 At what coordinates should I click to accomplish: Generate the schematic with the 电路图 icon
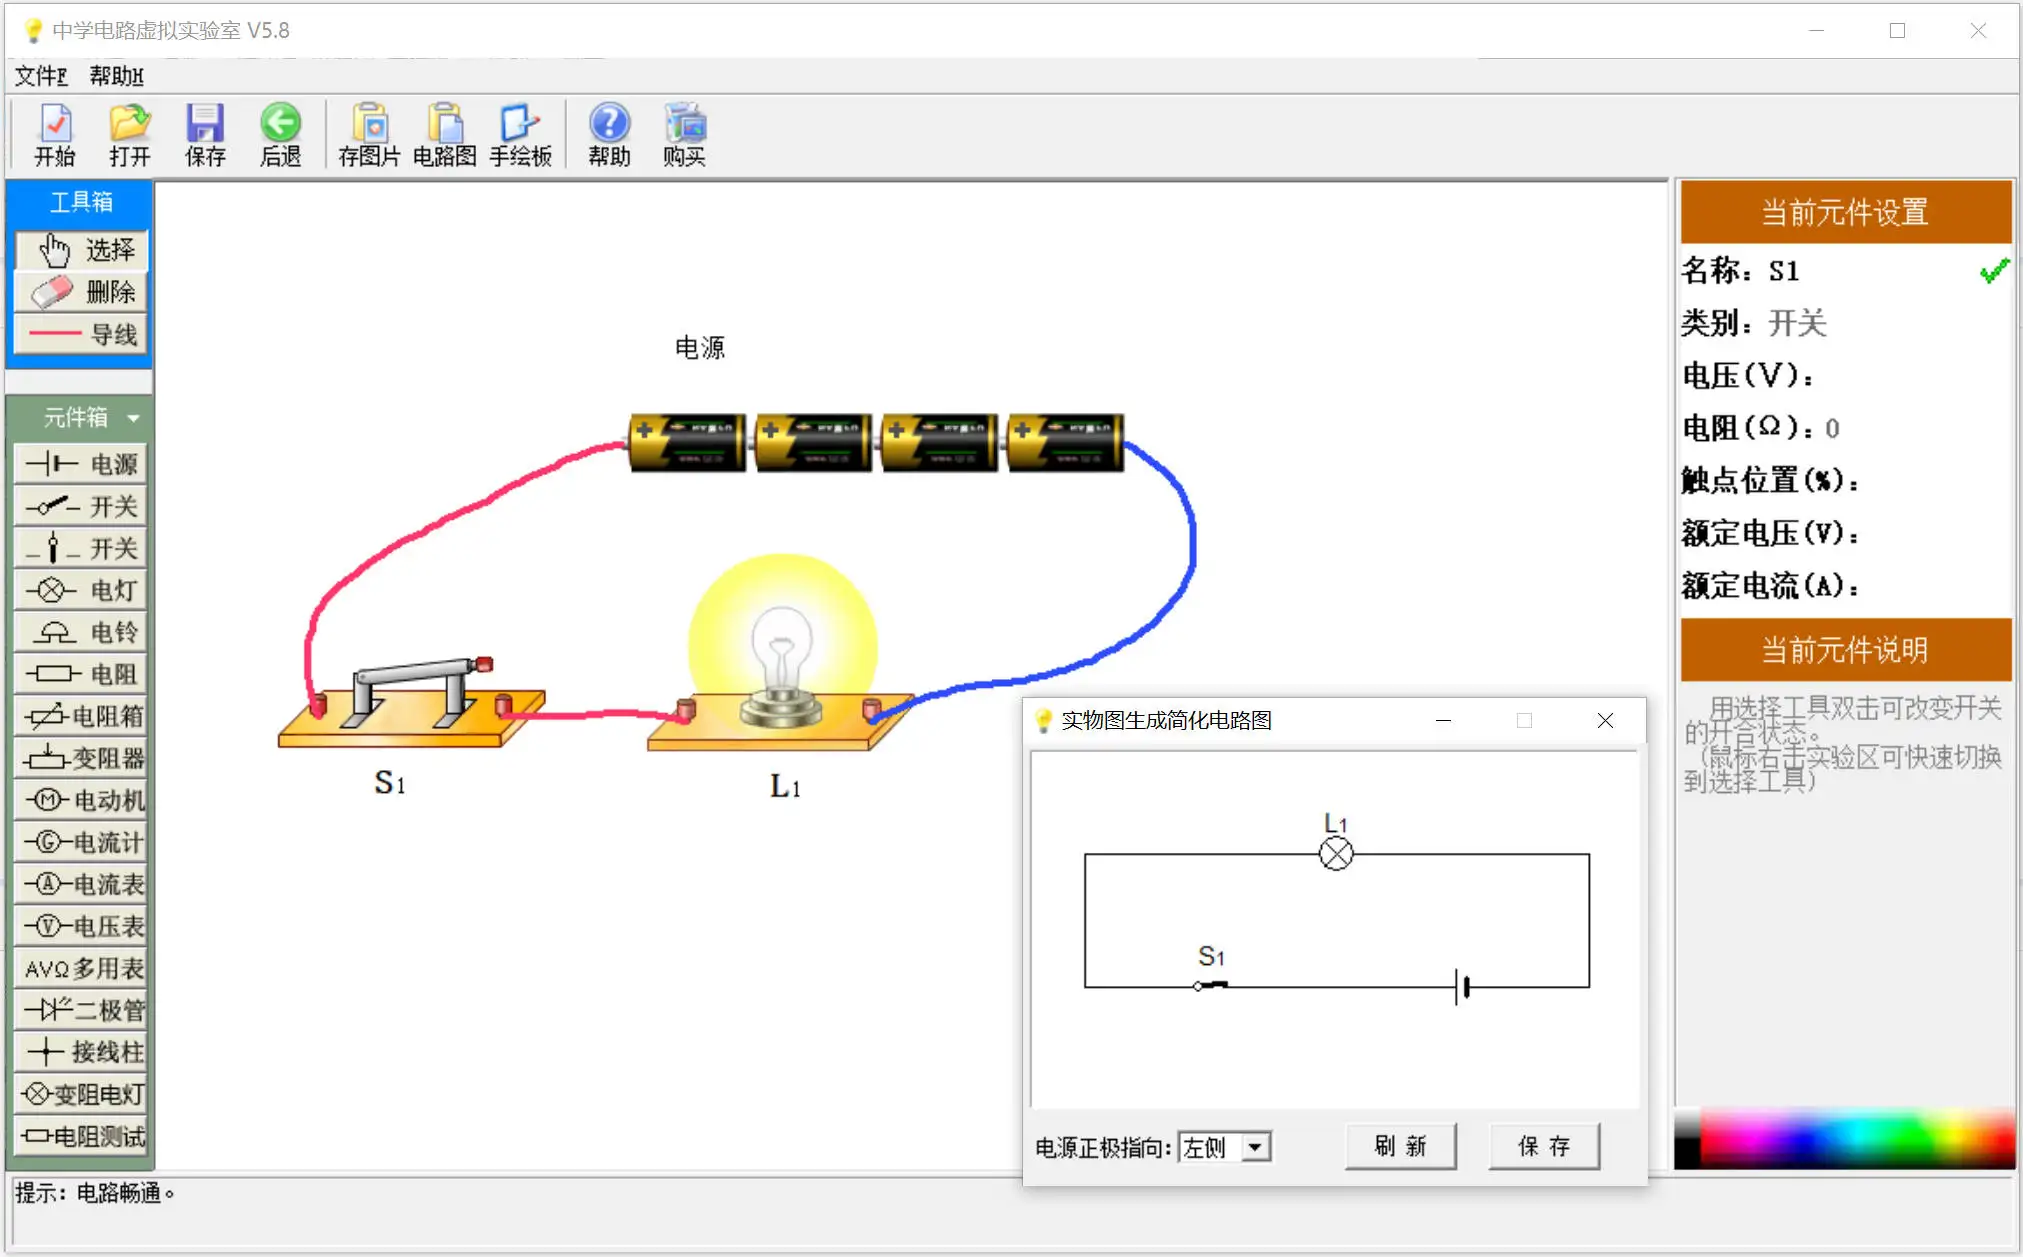445,135
